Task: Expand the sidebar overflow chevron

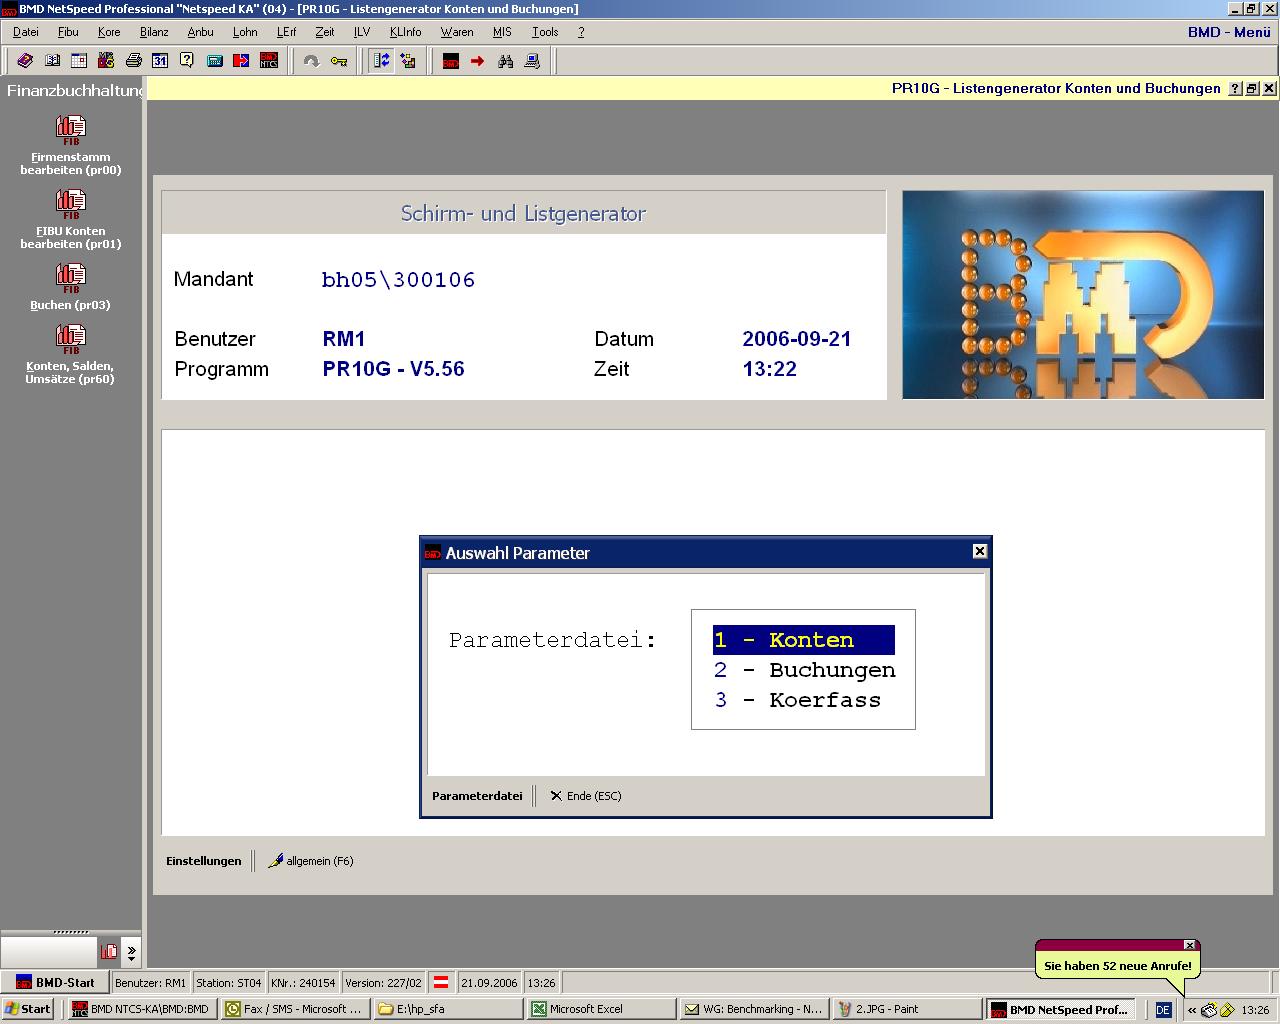Action: point(132,952)
